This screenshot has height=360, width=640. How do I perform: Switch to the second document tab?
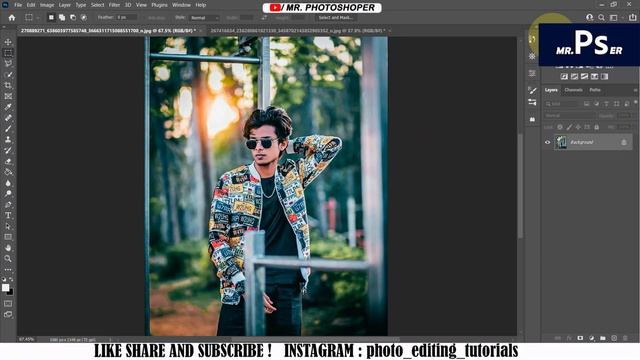[x=298, y=31]
